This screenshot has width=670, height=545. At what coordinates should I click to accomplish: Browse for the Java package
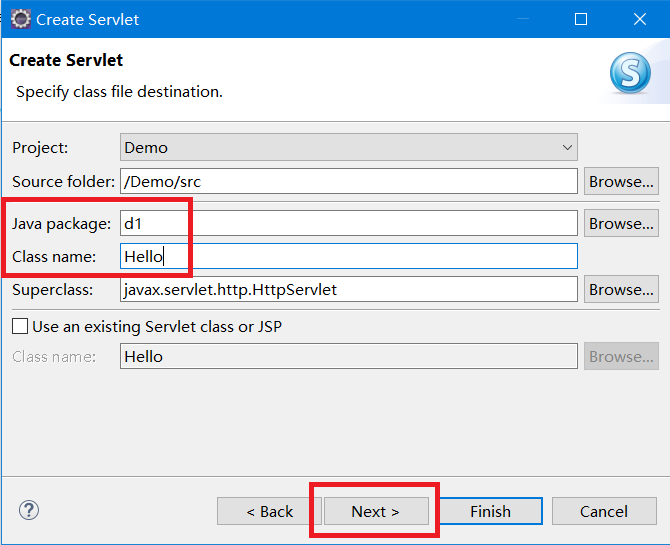point(621,224)
